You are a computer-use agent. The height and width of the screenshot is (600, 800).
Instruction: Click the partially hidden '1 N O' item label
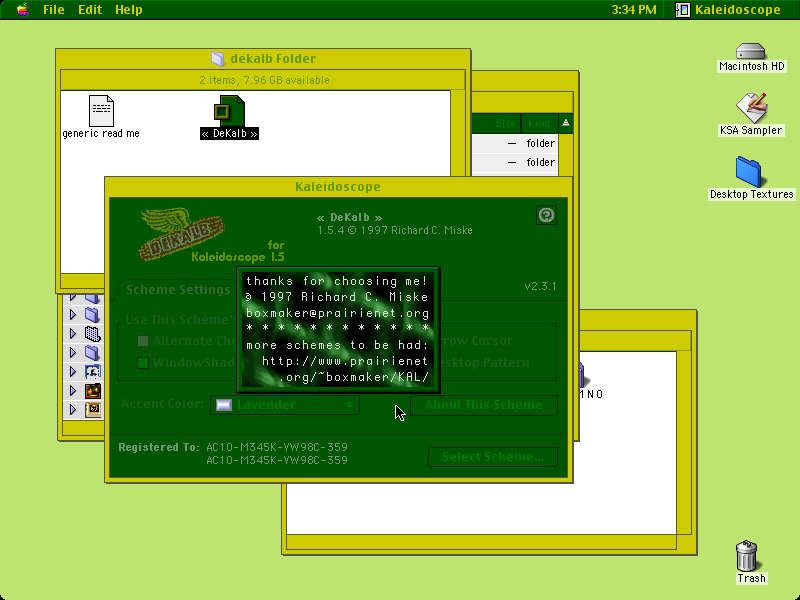591,394
